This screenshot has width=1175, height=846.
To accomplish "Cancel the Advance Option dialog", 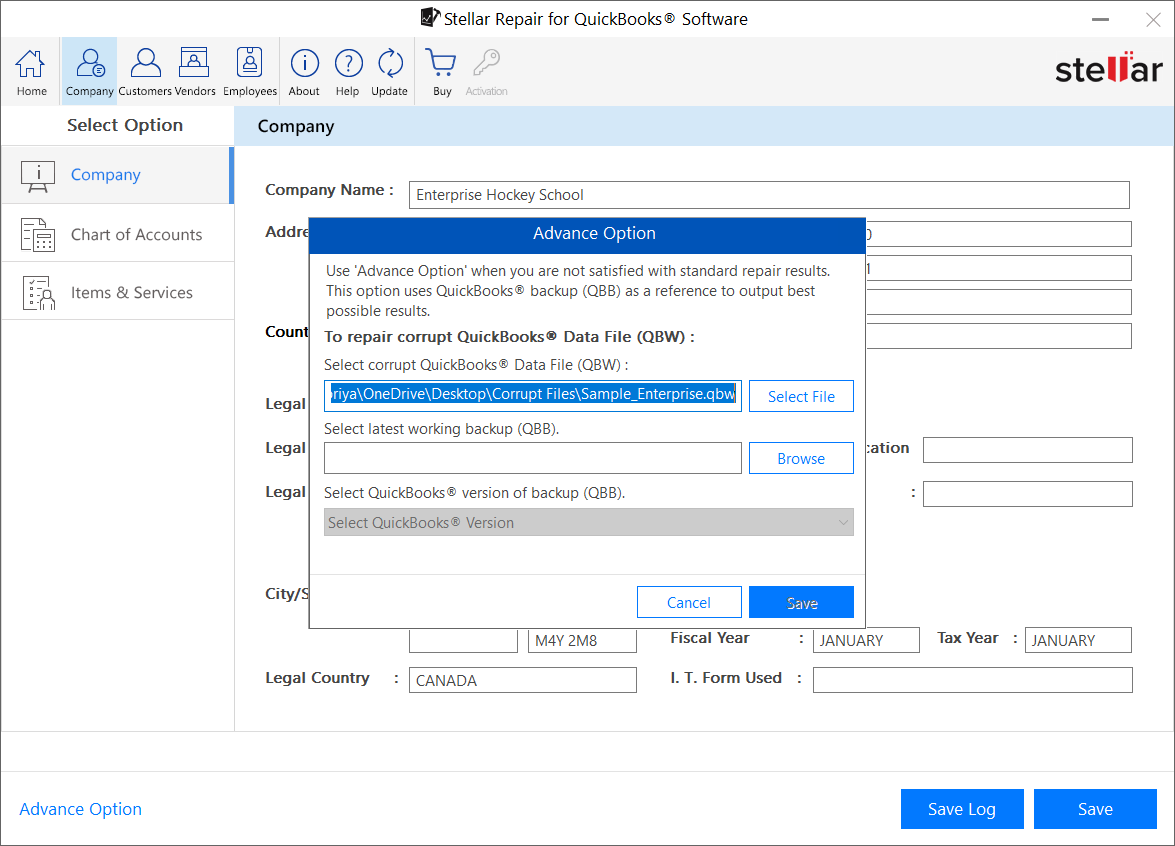I will click(689, 602).
